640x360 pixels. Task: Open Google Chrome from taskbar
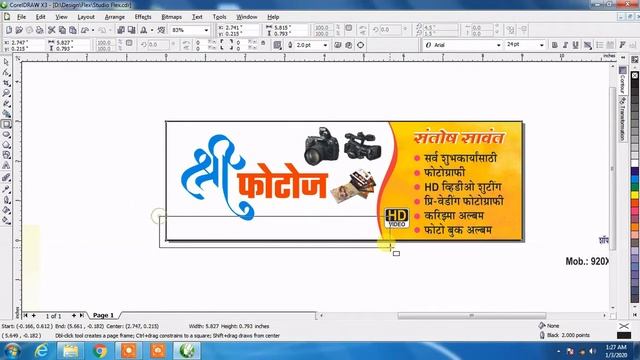coord(99,351)
